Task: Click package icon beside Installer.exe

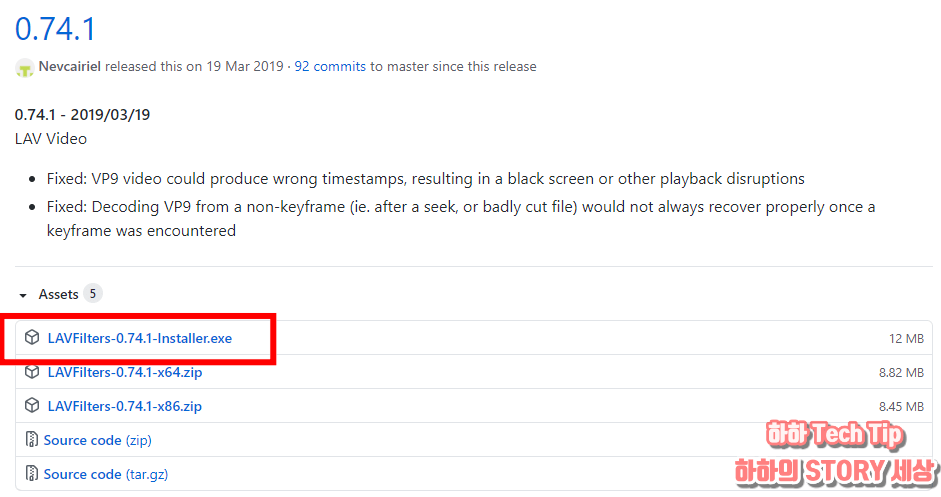Action: point(32,337)
